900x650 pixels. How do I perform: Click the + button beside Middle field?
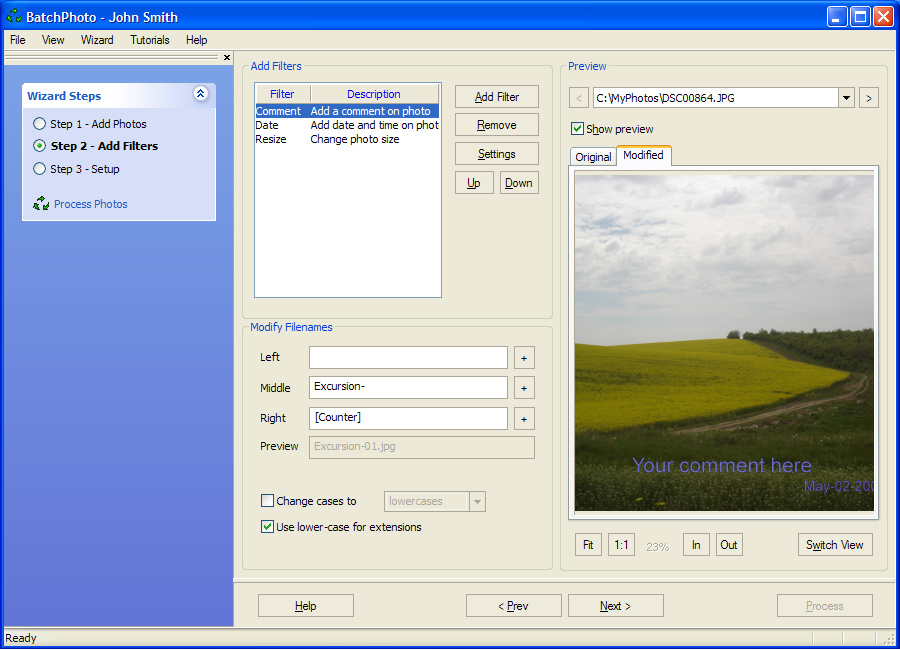(524, 388)
